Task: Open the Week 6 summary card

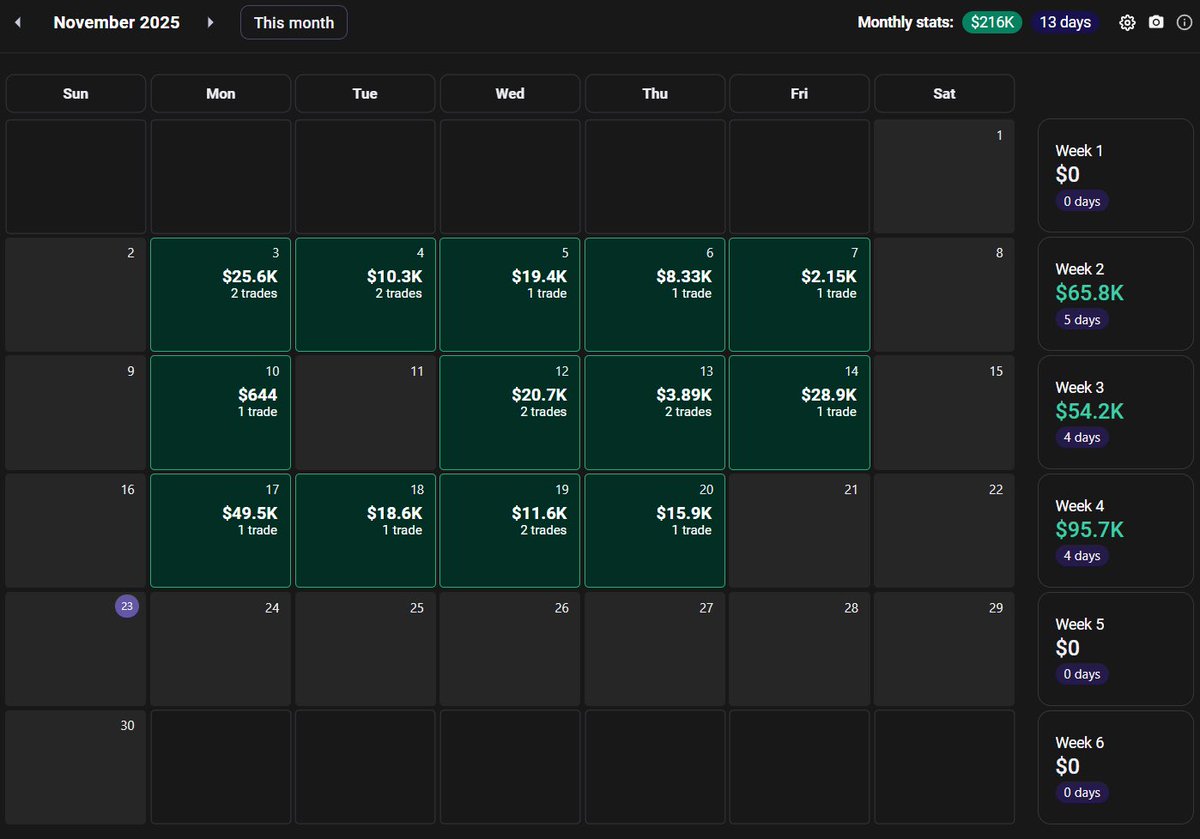Action: 1116,767
